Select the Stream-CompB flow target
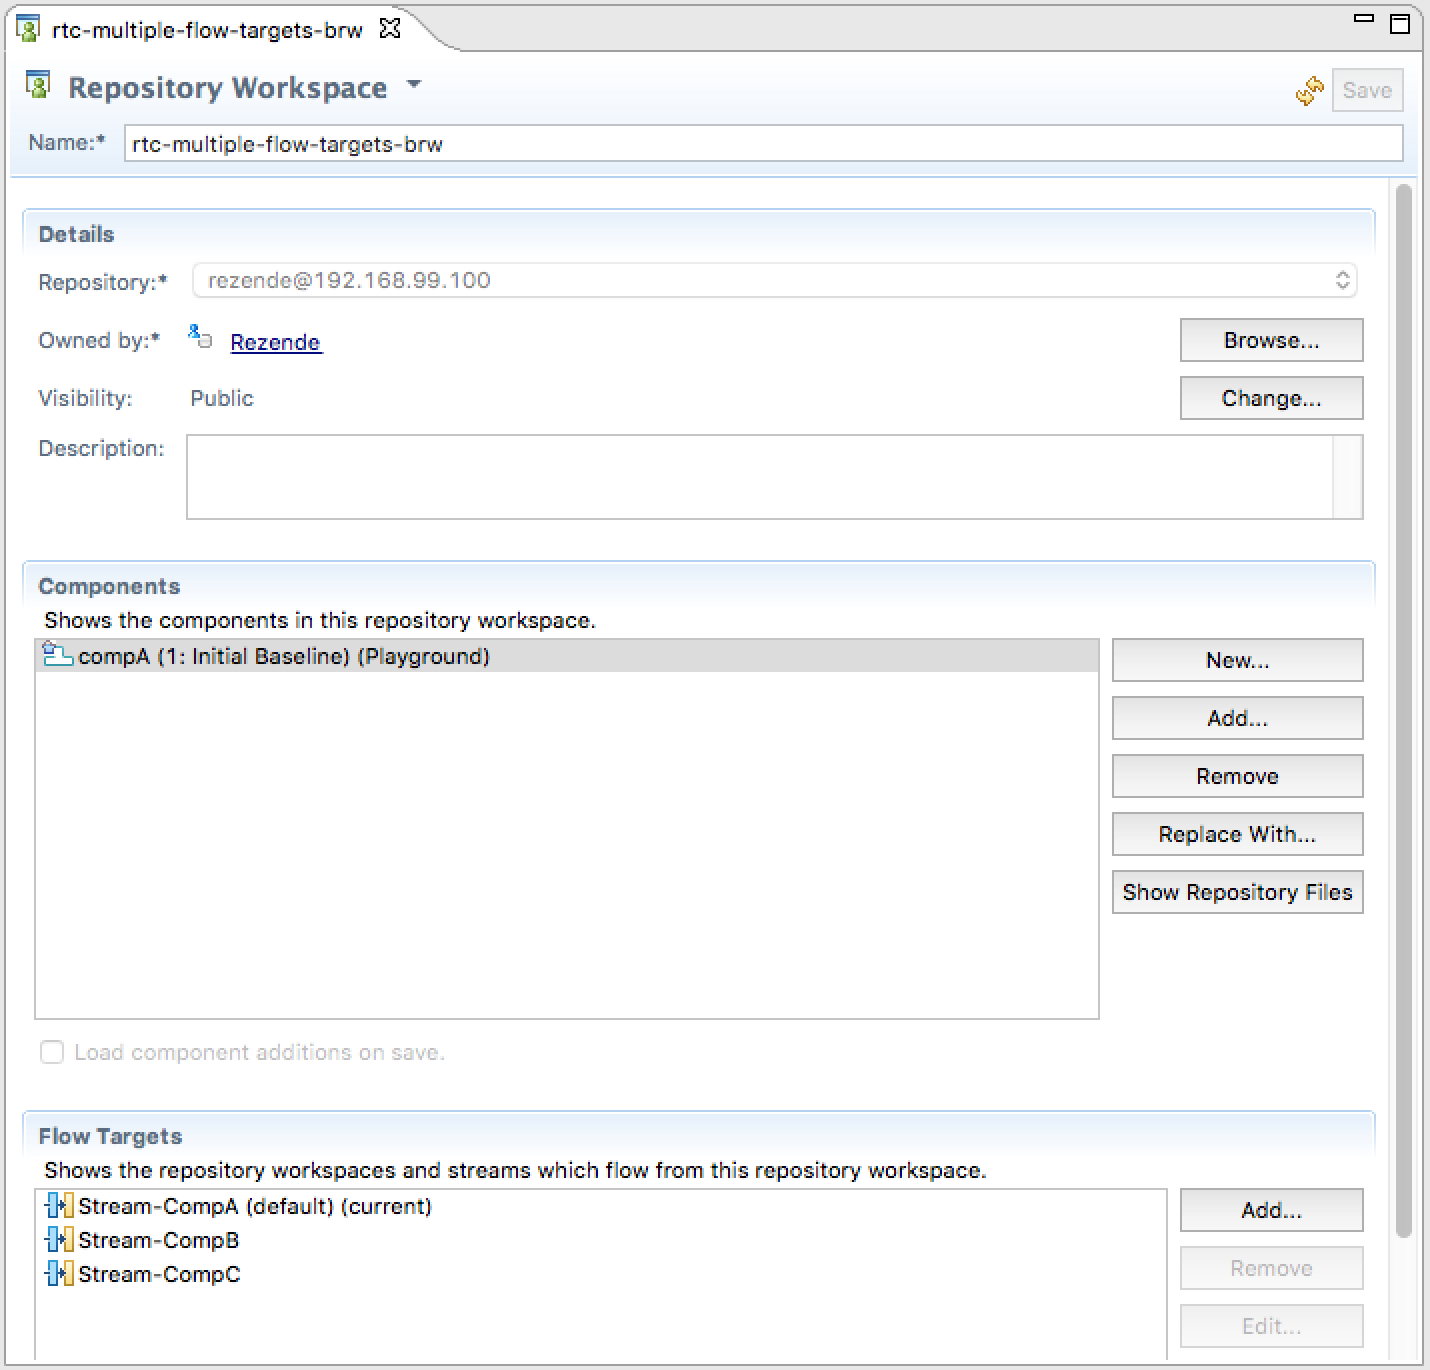 (601, 1241)
